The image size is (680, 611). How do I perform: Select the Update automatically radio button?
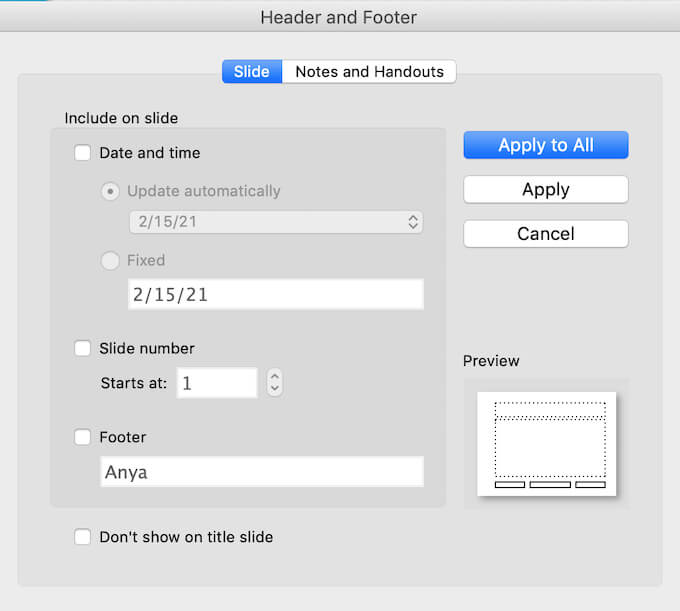click(110, 191)
